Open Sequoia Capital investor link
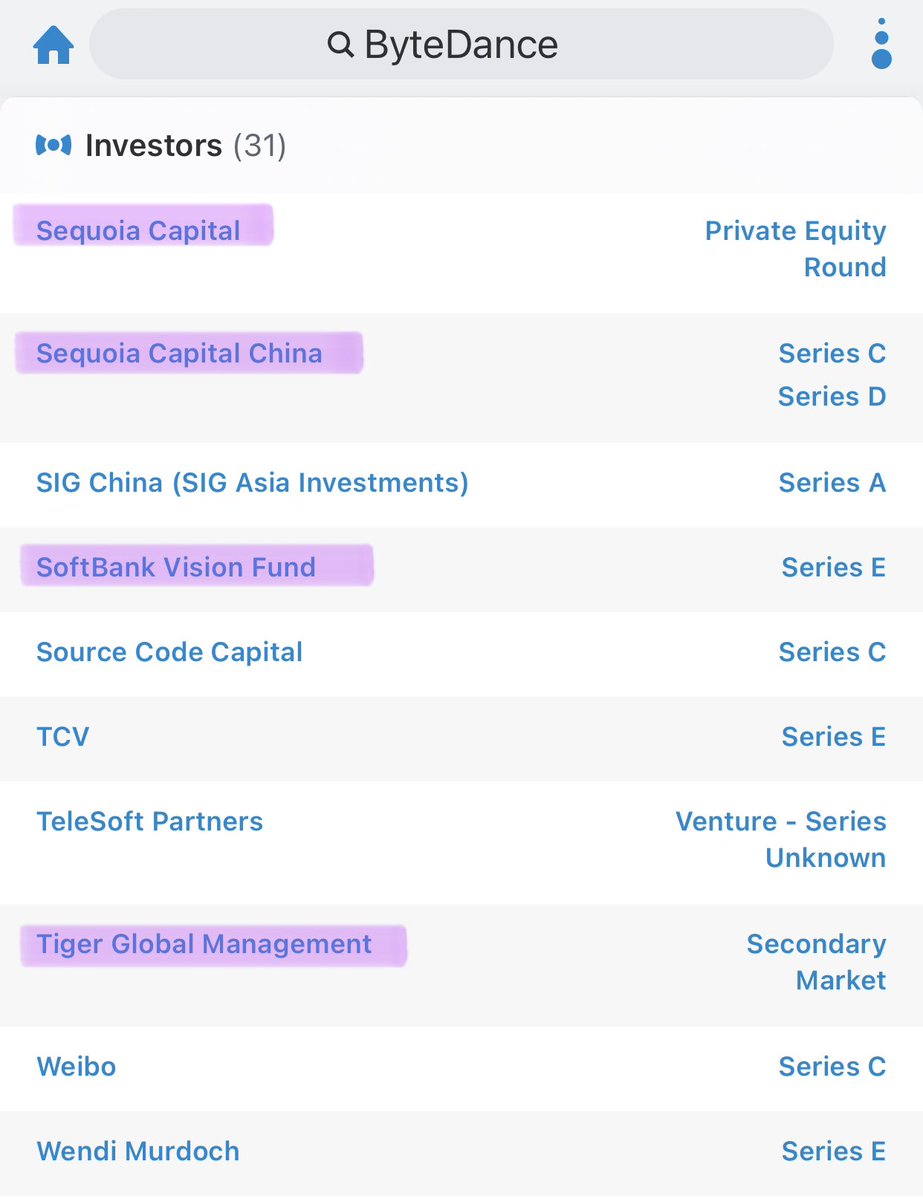Image resolution: width=923 pixels, height=1199 pixels. click(138, 231)
